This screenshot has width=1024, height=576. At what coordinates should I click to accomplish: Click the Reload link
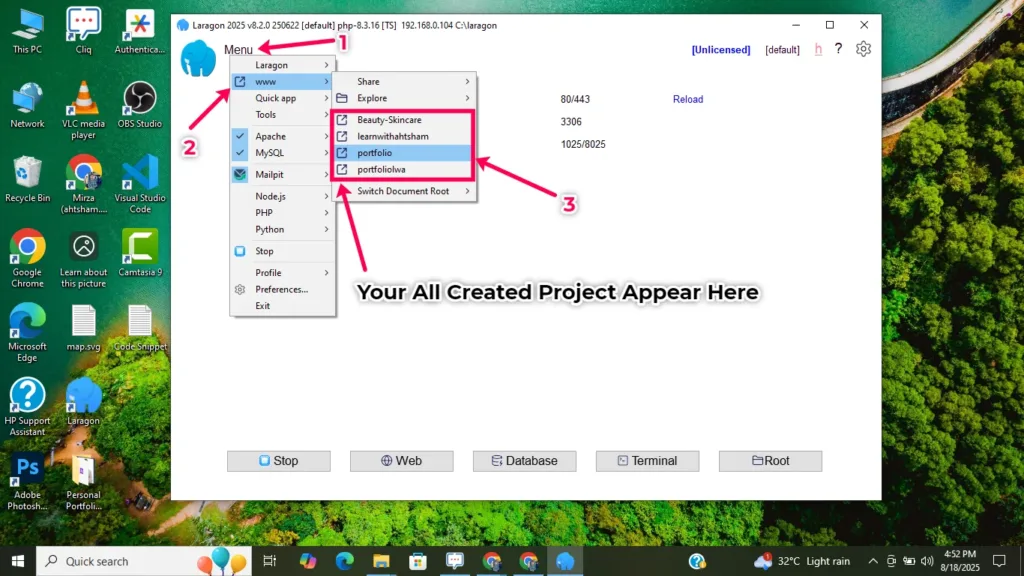(x=688, y=99)
